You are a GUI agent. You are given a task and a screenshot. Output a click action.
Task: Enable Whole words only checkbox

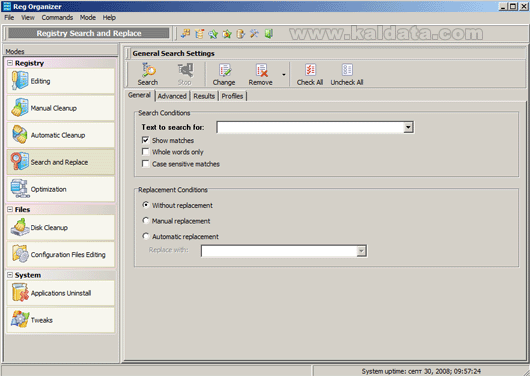pos(146,152)
